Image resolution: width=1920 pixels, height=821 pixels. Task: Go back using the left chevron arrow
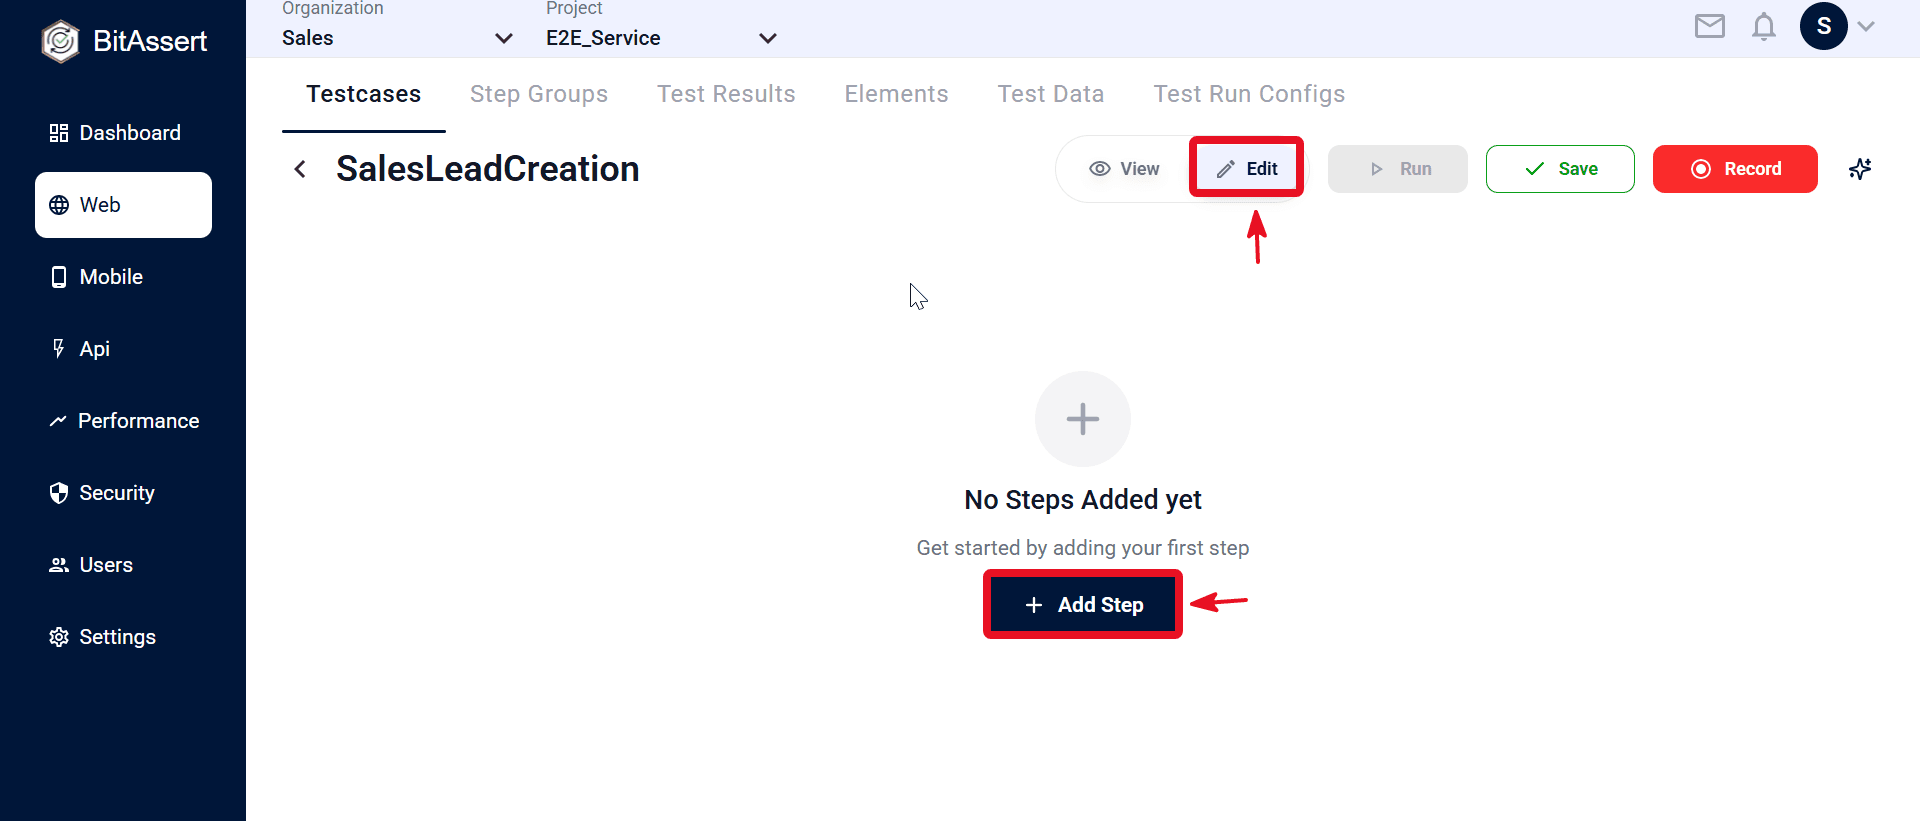tap(300, 169)
